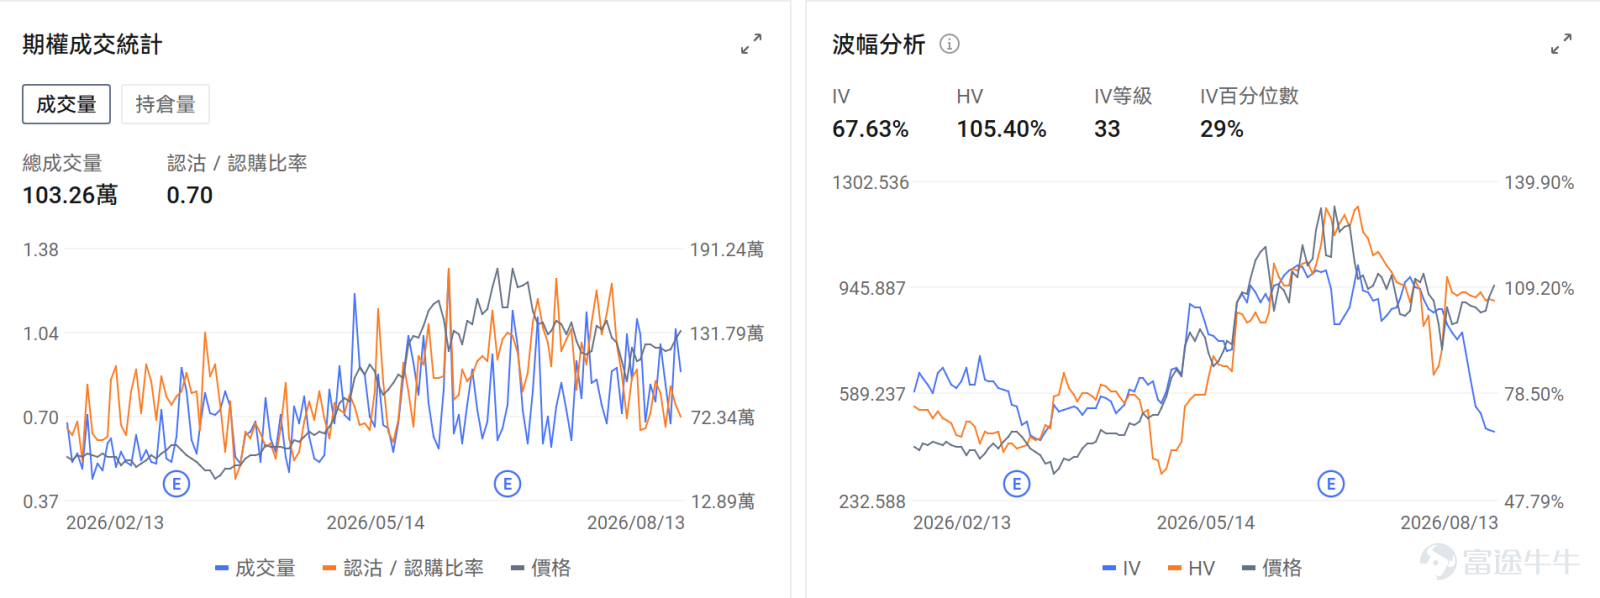The width and height of the screenshot is (1600, 598).
Task: Click the total volume value 103.26萬
Action: tap(70, 195)
